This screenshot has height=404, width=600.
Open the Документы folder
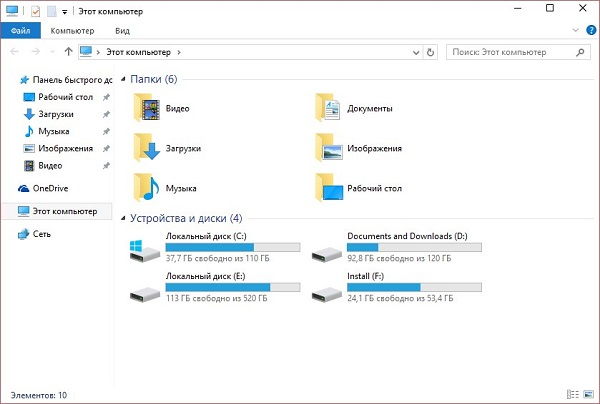coord(329,107)
